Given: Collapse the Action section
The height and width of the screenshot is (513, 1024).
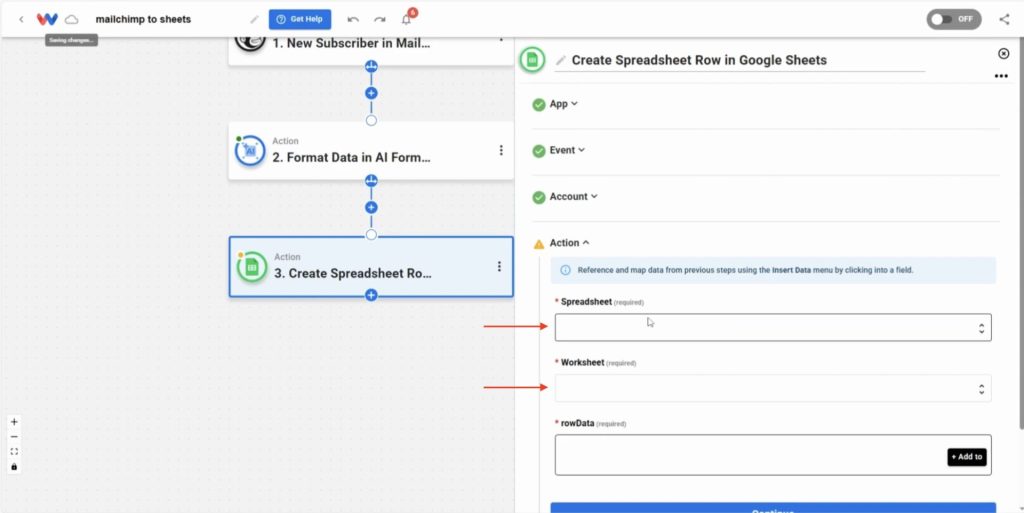Looking at the screenshot, I should tap(569, 243).
